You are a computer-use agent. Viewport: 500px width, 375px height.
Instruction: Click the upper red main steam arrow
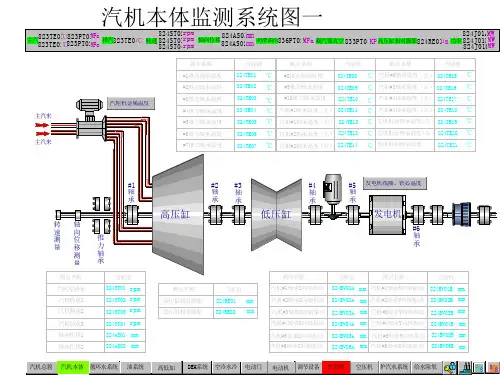[x=42, y=125]
